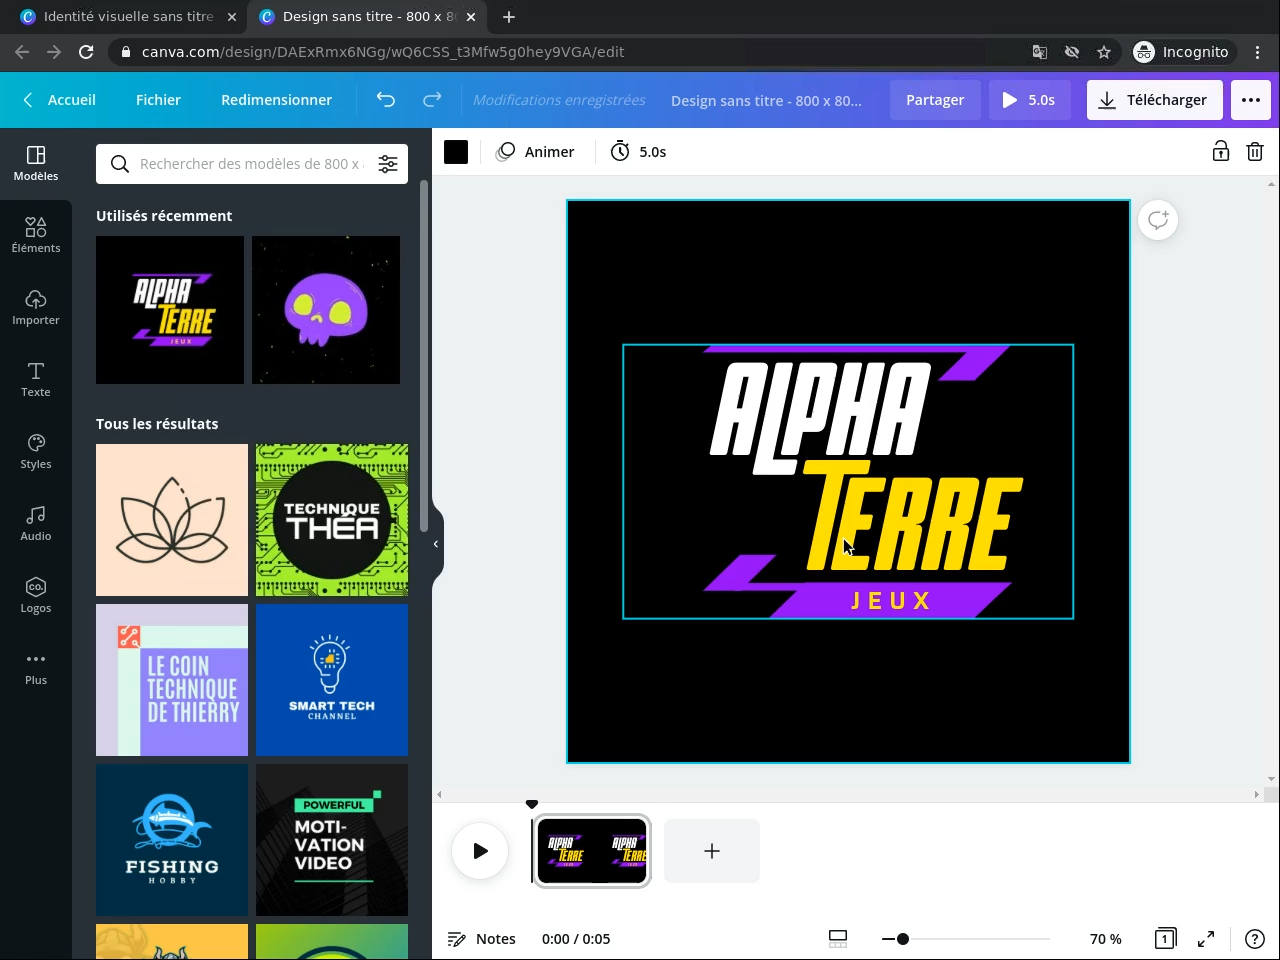This screenshot has width=1280, height=960.
Task: Adjust the zoom slider handle
Action: pos(902,939)
